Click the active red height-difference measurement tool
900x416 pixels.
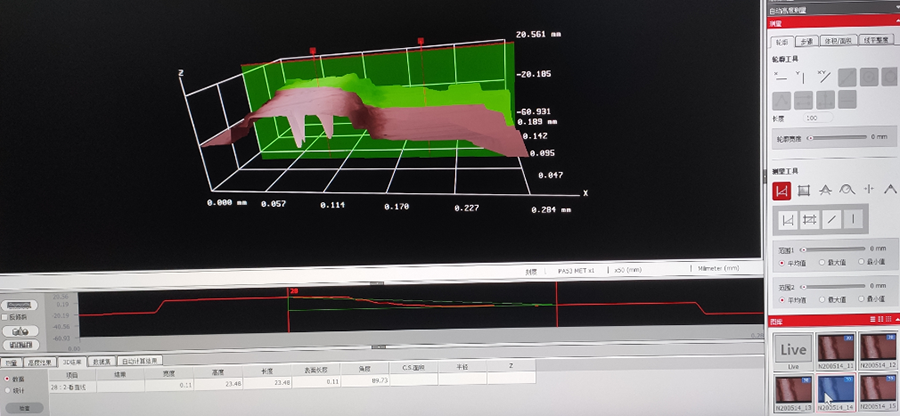click(782, 189)
